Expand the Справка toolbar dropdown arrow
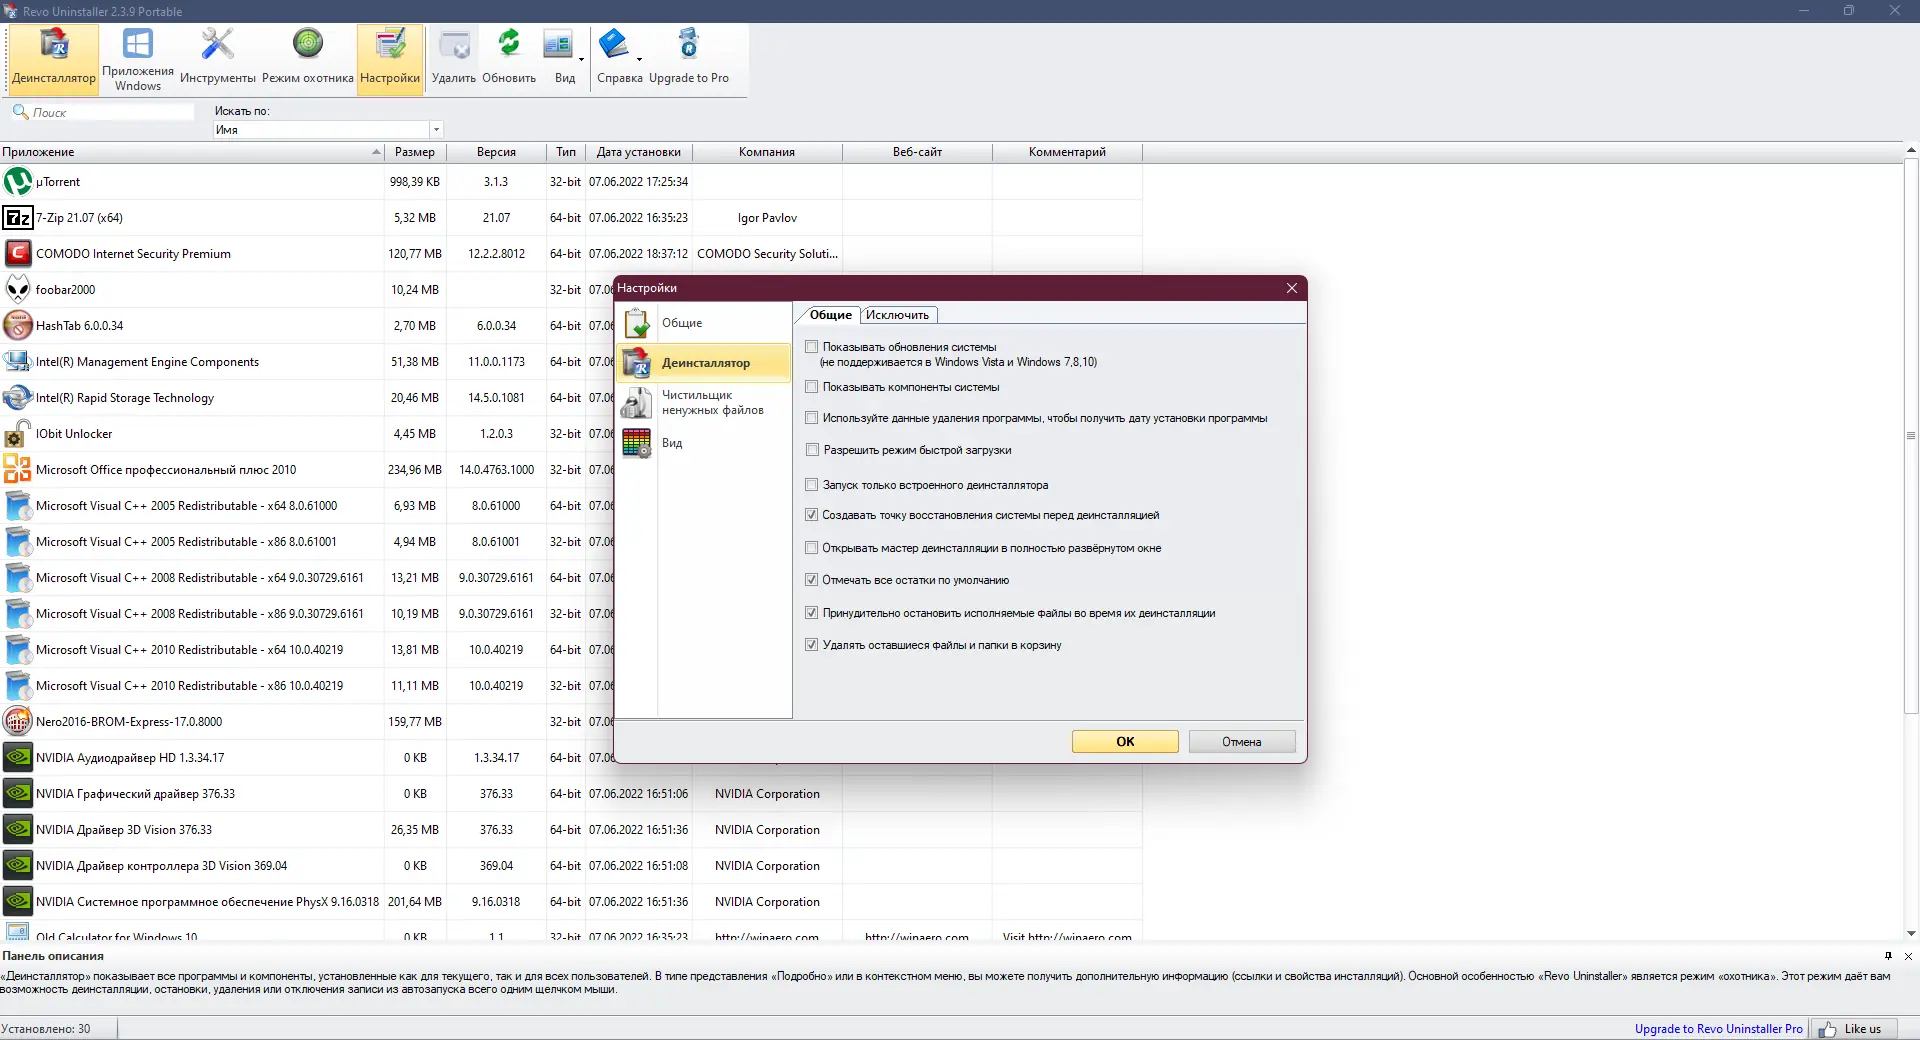The width and height of the screenshot is (1920, 1040). (639, 59)
